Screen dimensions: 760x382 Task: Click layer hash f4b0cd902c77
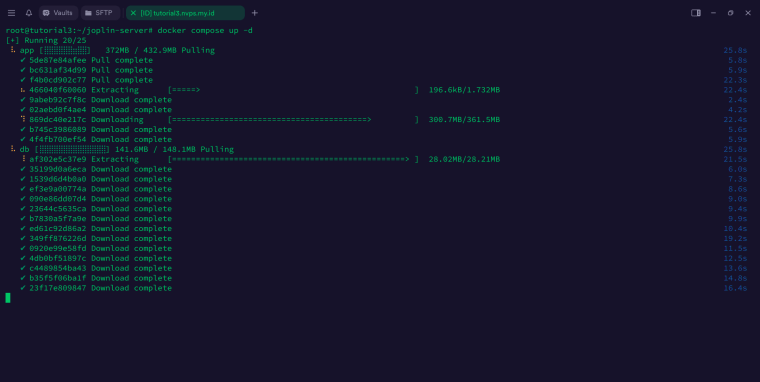pyautogui.click(x=58, y=80)
